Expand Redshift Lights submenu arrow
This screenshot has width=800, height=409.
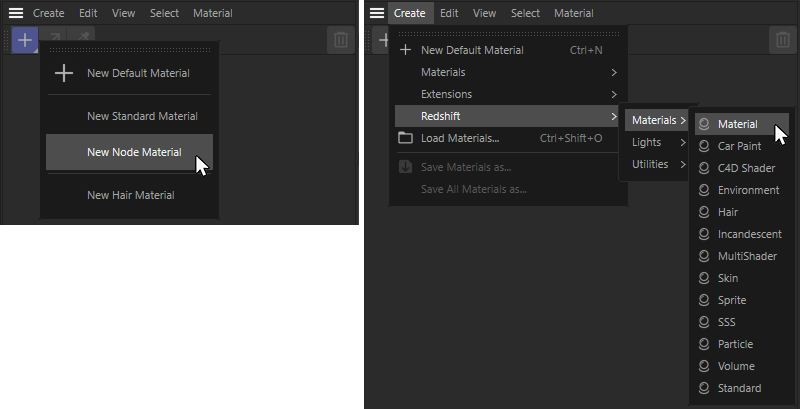click(683, 142)
